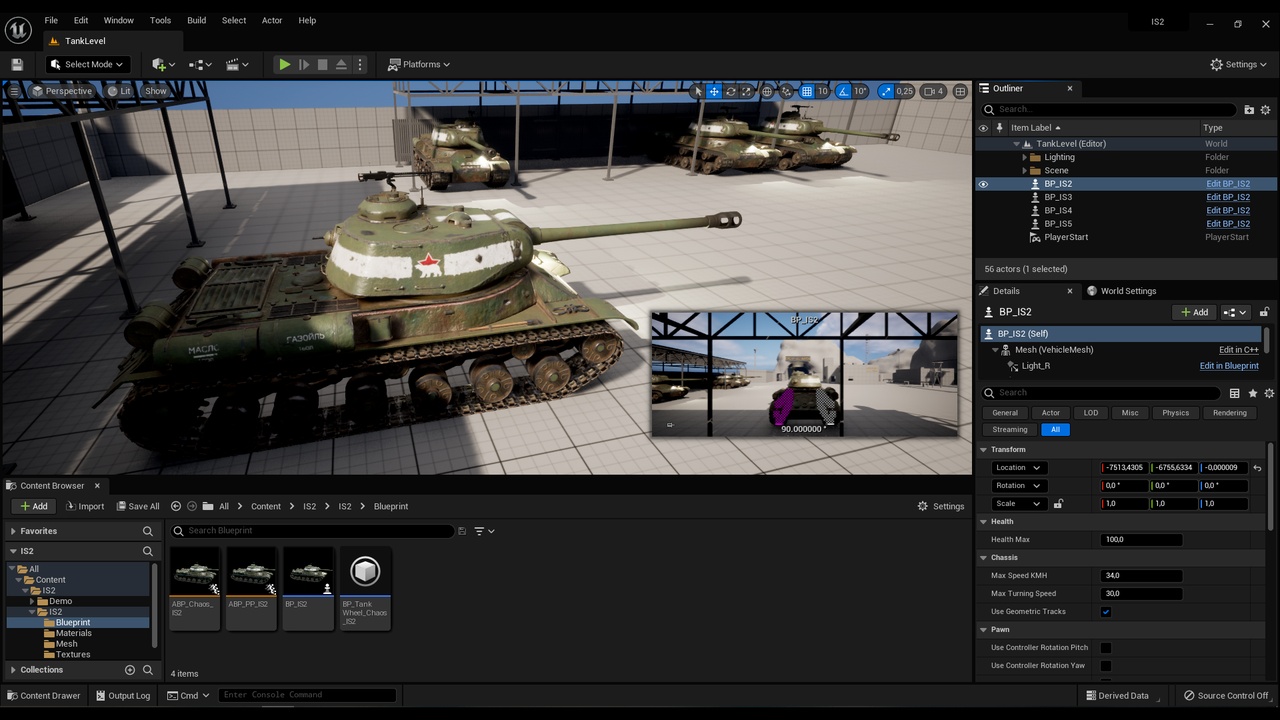1280x720 pixels.
Task: Start Play in Editor with the green arrow
Action: click(x=285, y=64)
